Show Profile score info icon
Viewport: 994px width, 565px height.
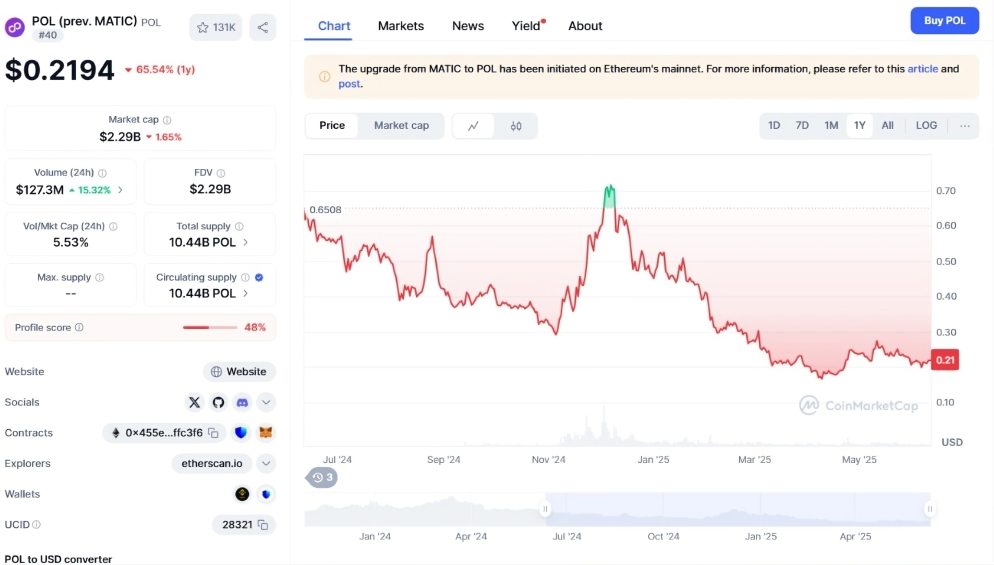[79, 327]
